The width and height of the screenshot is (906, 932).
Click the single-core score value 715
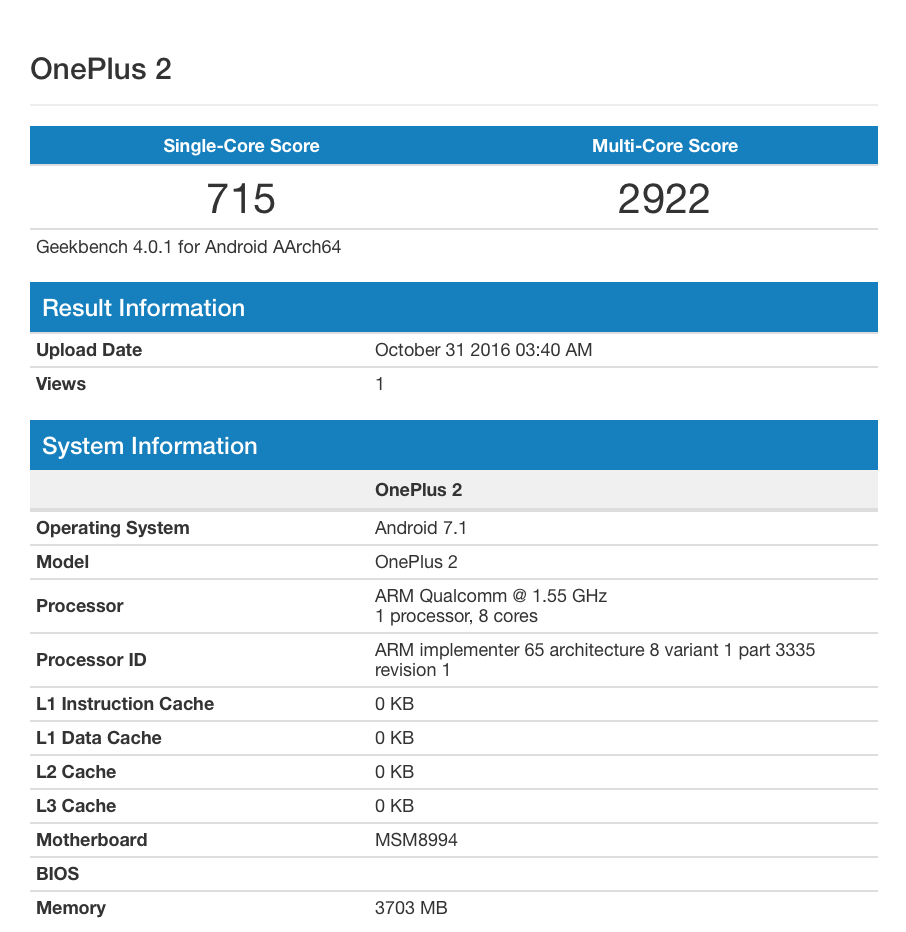241,198
